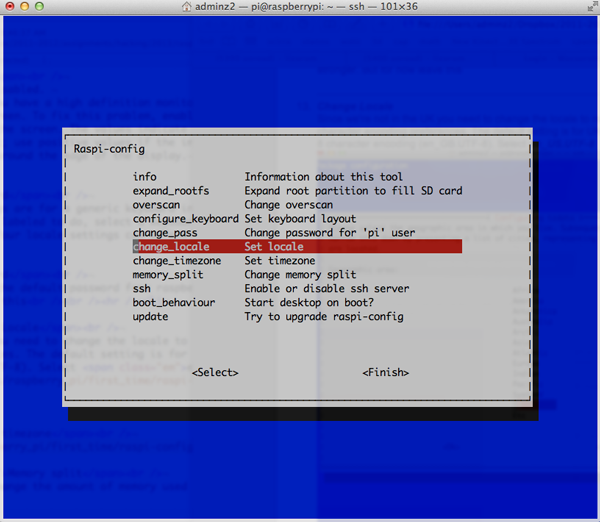The width and height of the screenshot is (600, 522).
Task: Select the info menu entry
Action: tap(144, 177)
